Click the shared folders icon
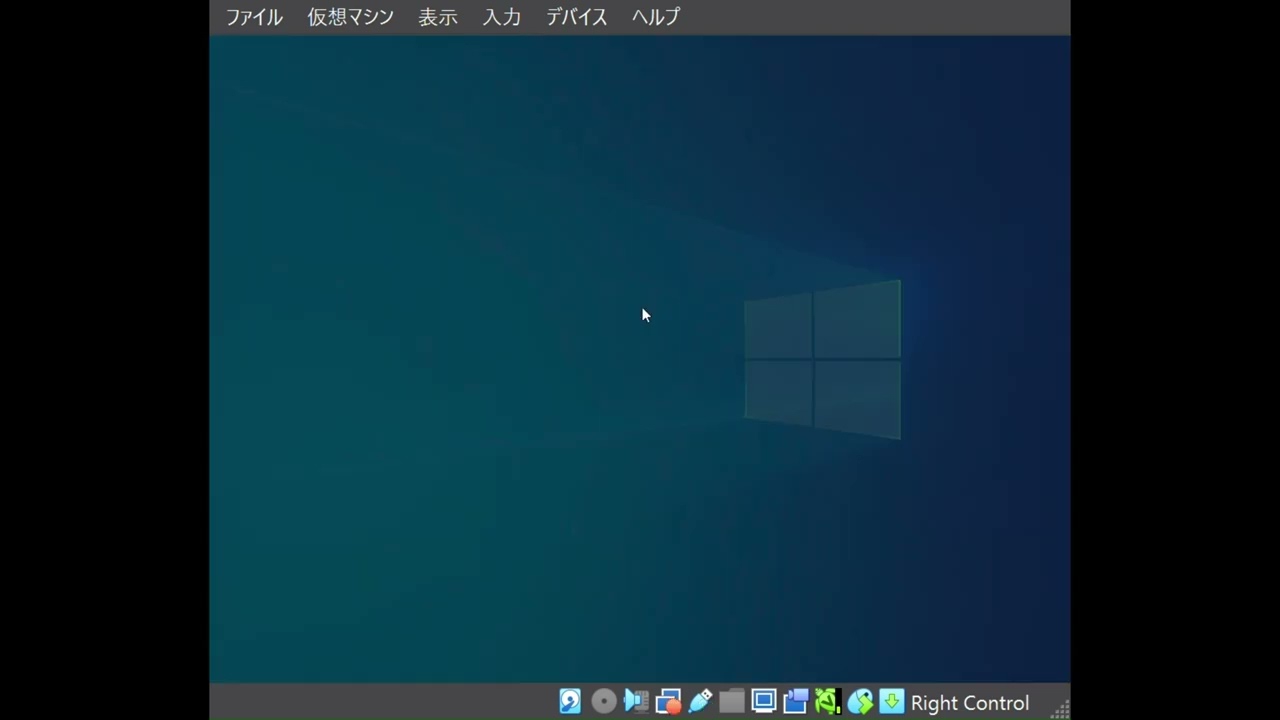The height and width of the screenshot is (720, 1280). 732,702
